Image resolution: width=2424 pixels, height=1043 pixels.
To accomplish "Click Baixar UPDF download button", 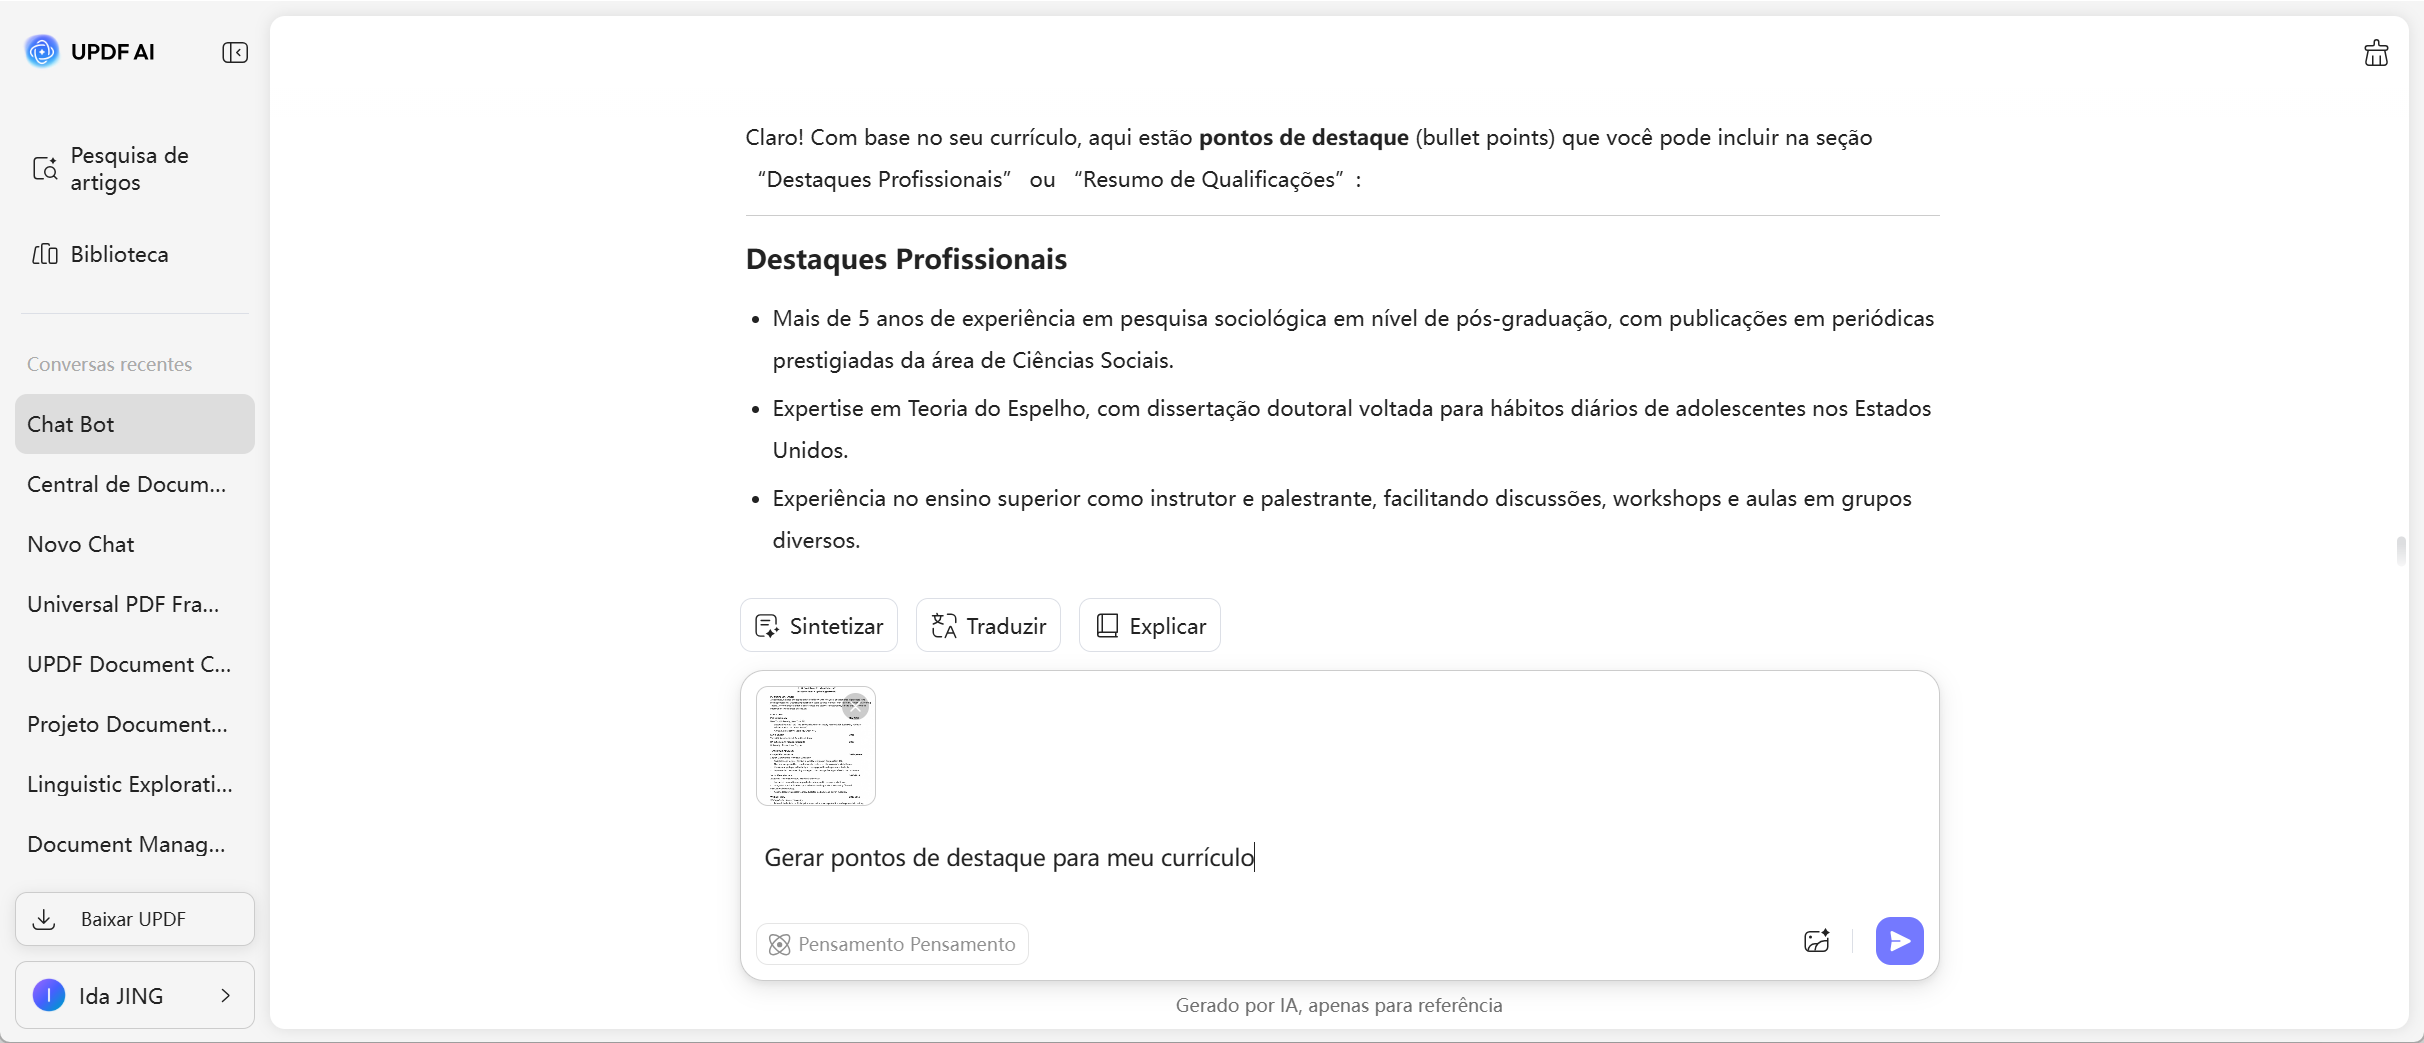I will 135,919.
